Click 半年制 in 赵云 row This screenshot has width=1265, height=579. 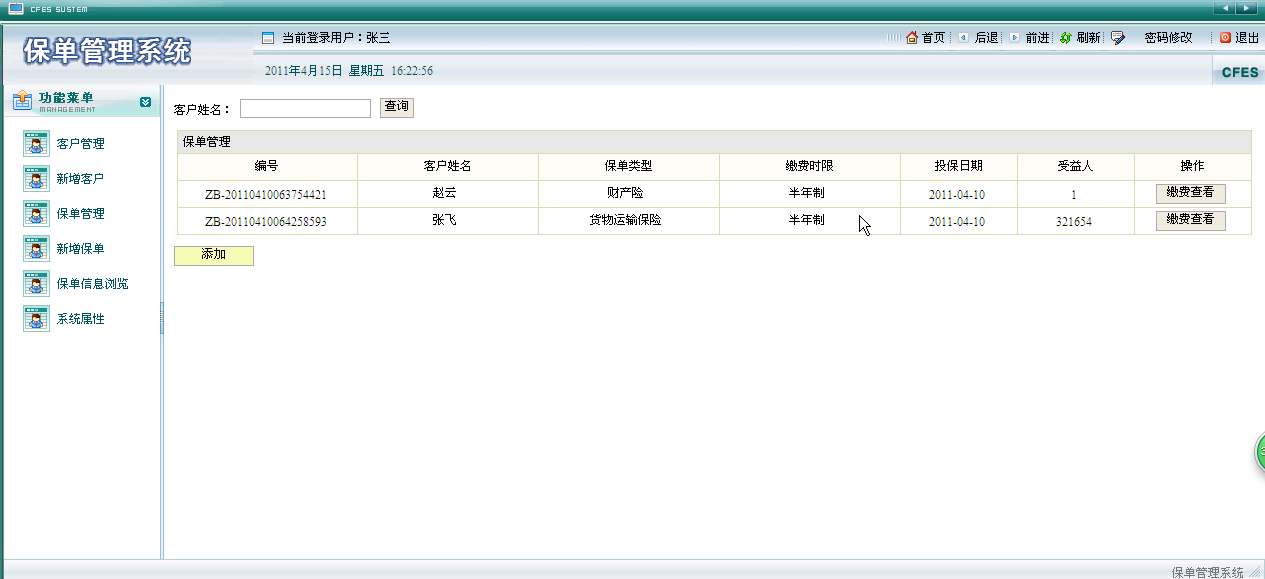coord(806,193)
